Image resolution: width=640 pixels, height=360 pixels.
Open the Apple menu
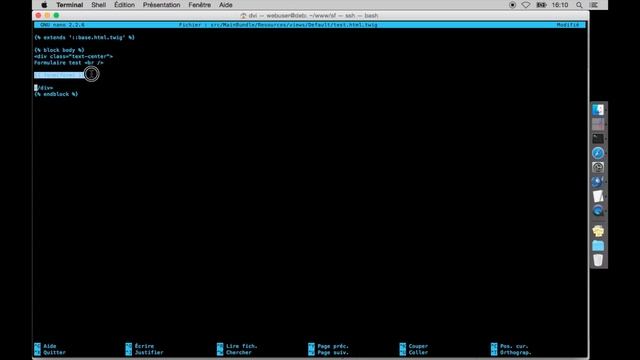point(44,5)
